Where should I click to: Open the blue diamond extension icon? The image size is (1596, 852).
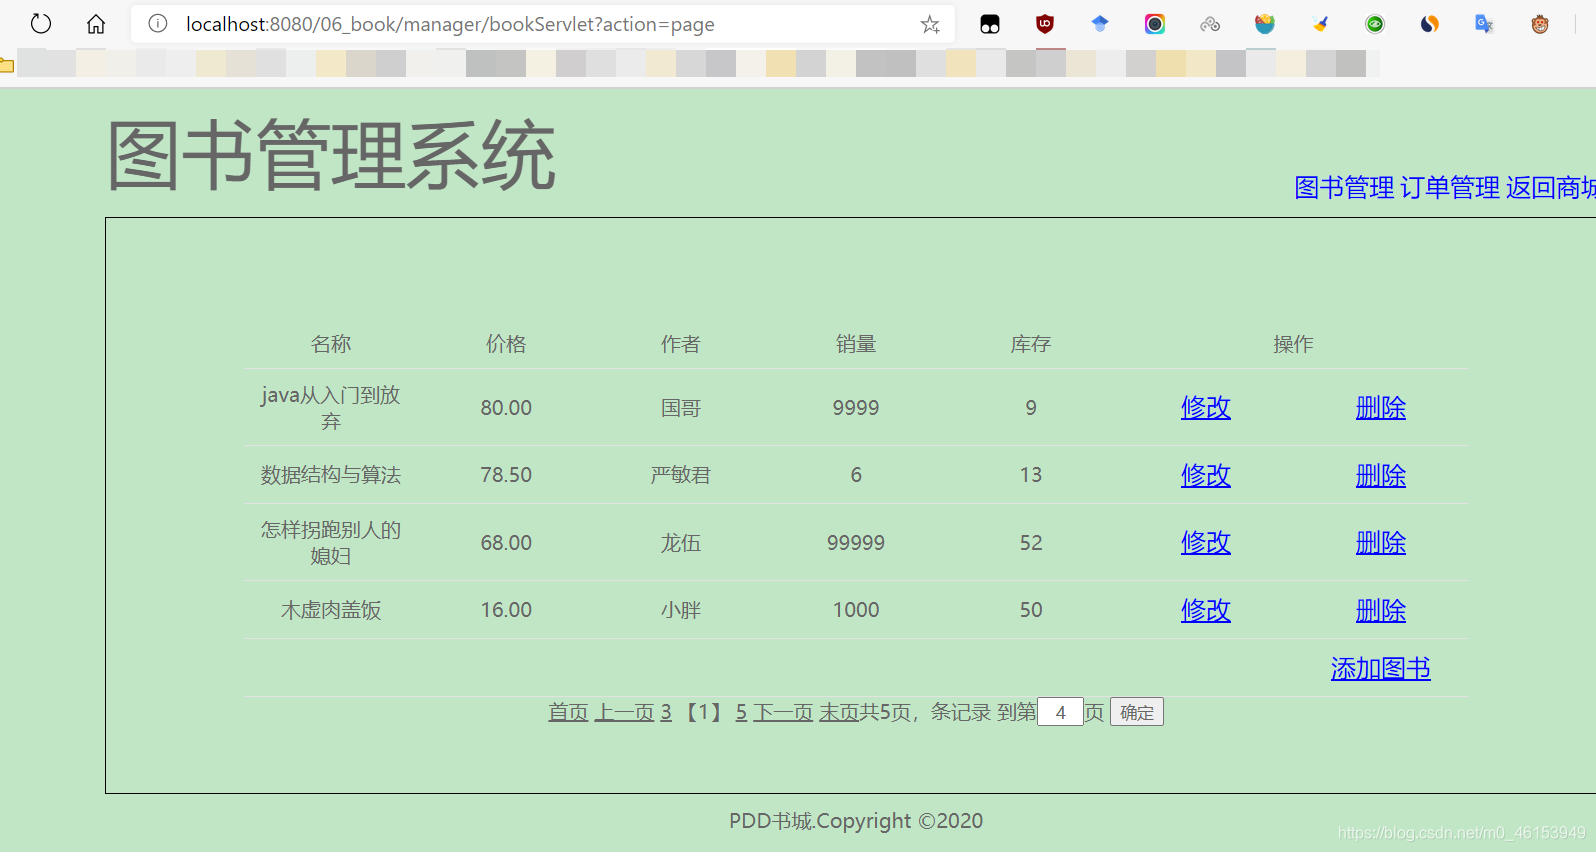[1100, 24]
